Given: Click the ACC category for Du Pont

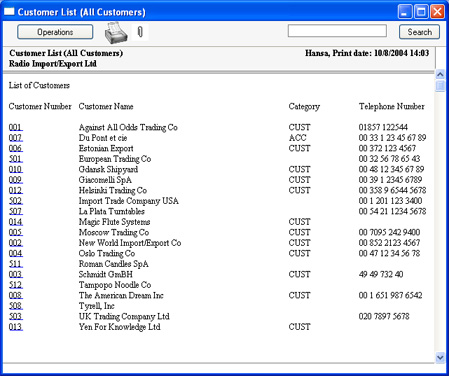Looking at the screenshot, I should point(298,138).
